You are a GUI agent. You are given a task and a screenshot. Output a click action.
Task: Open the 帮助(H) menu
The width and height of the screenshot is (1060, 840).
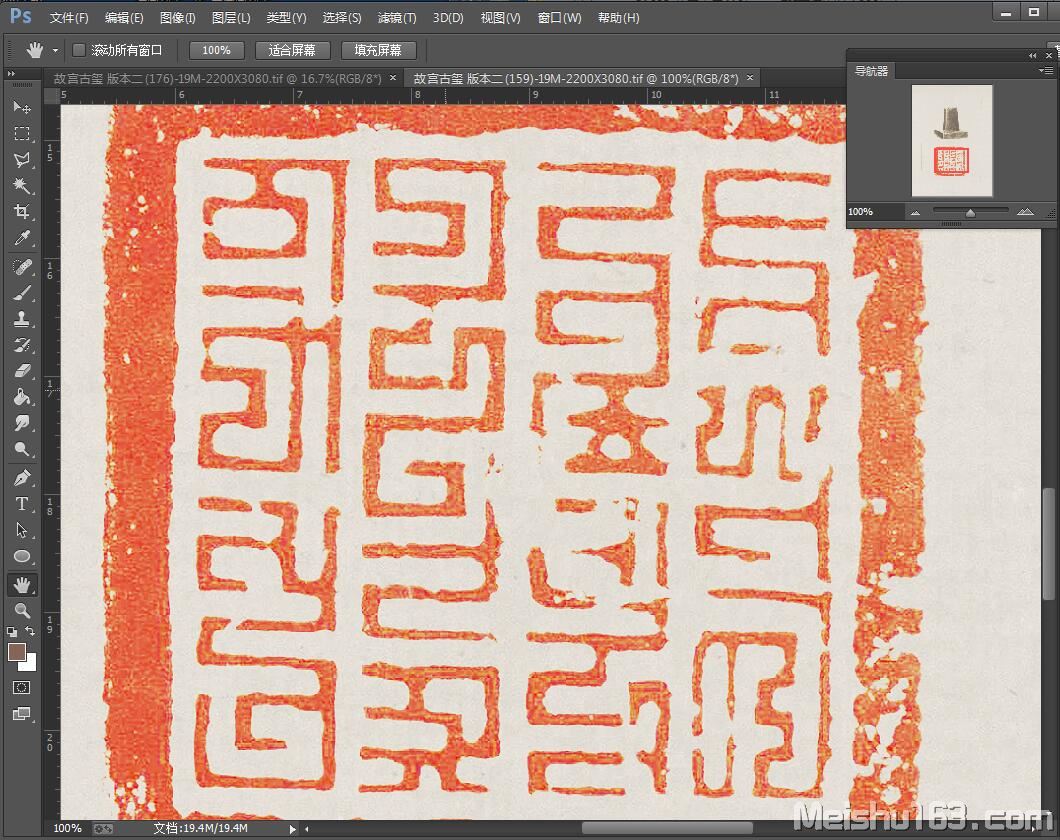[619, 18]
